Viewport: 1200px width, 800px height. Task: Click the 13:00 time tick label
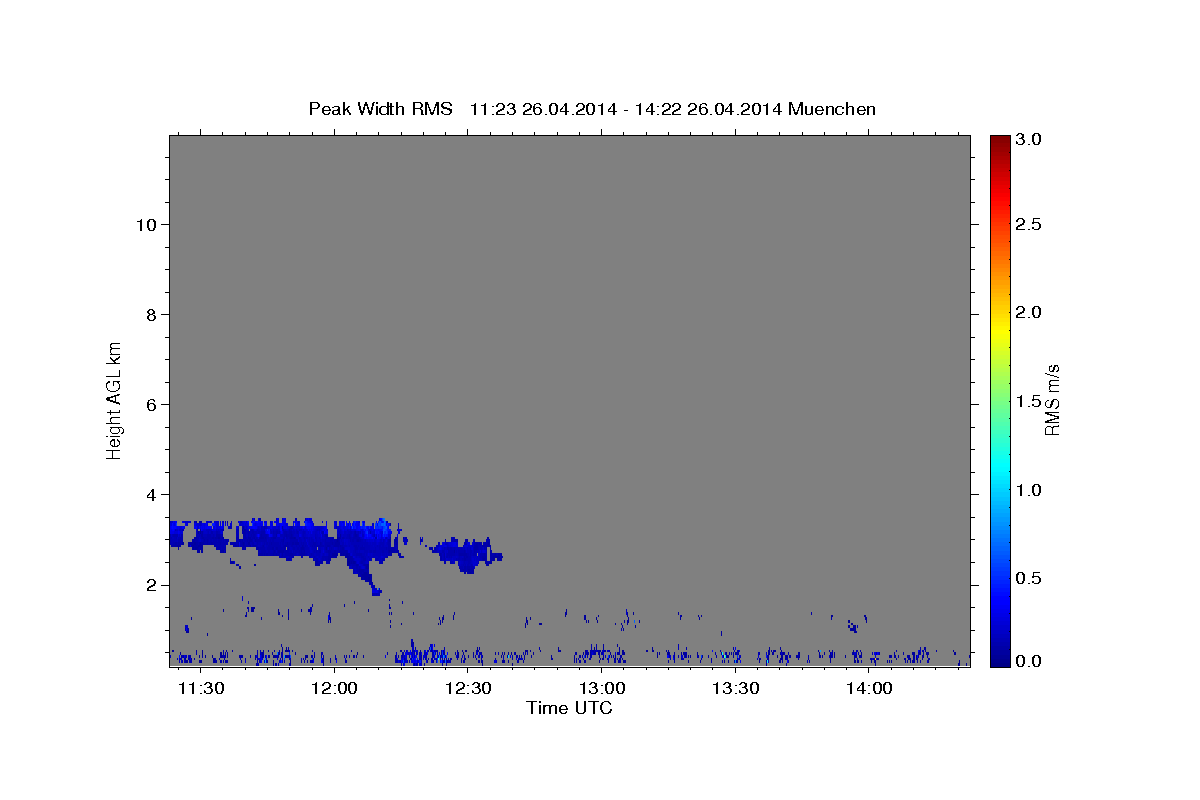point(601,689)
